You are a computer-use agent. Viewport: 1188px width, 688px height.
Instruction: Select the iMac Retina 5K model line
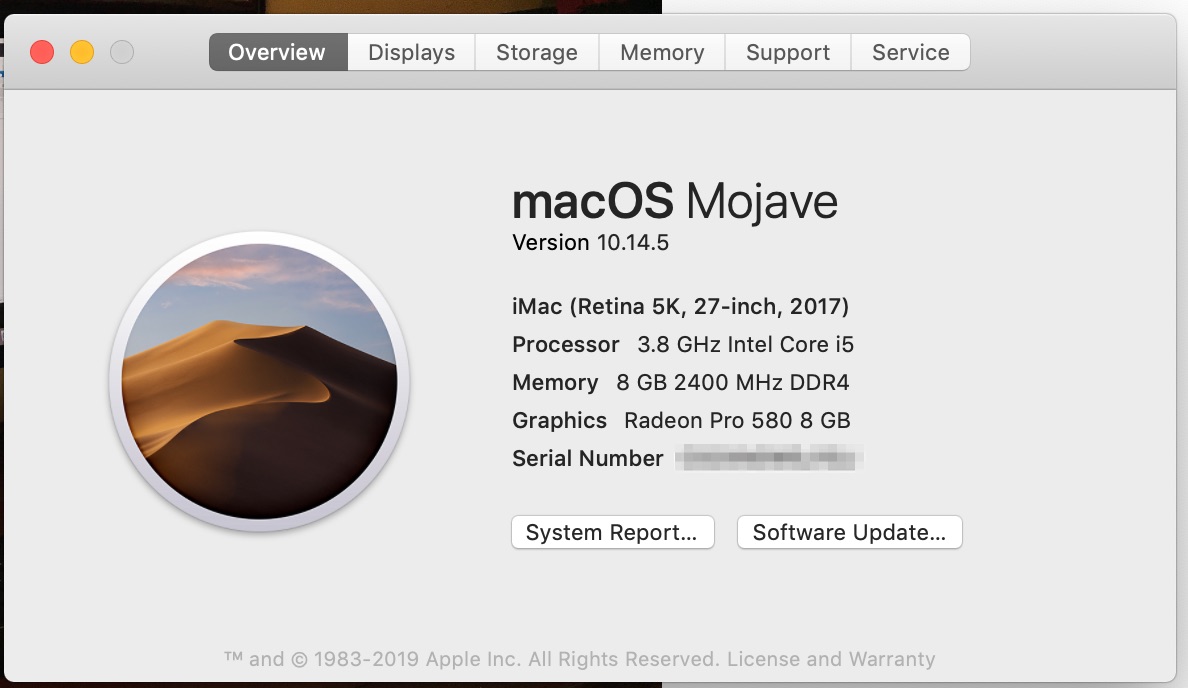coord(680,306)
